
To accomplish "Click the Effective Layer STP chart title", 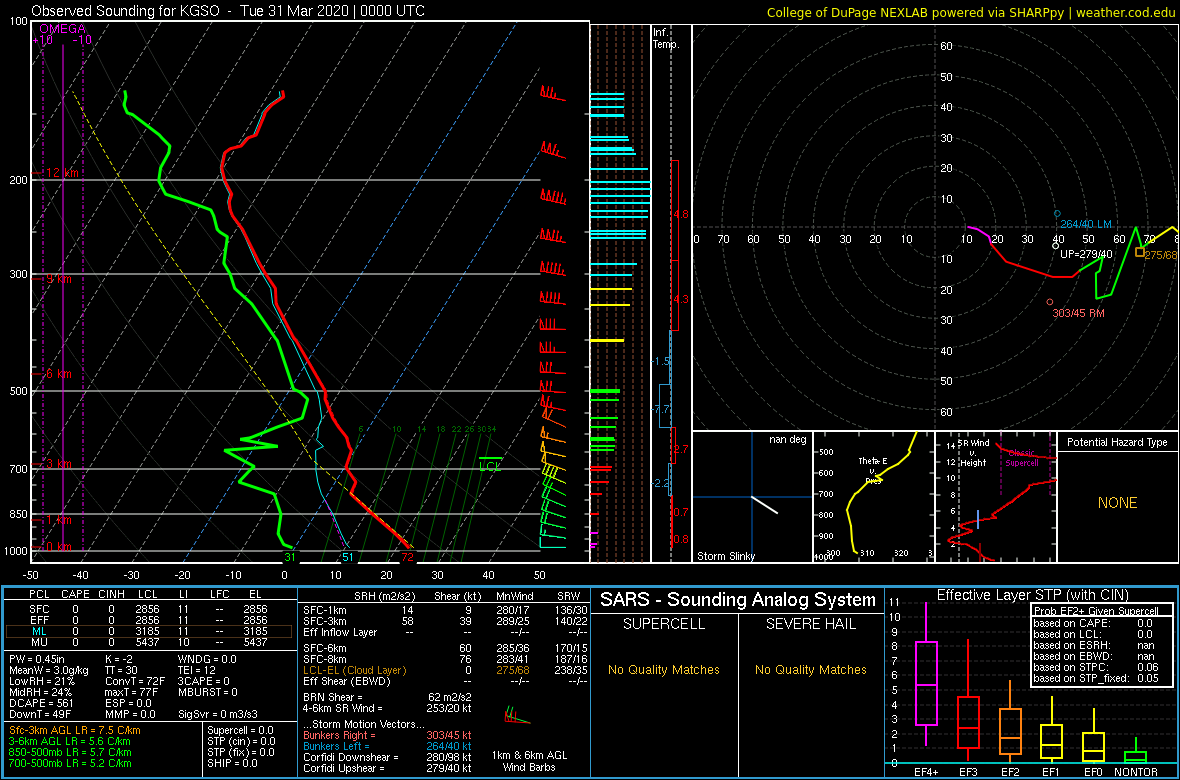I will coord(1032,596).
